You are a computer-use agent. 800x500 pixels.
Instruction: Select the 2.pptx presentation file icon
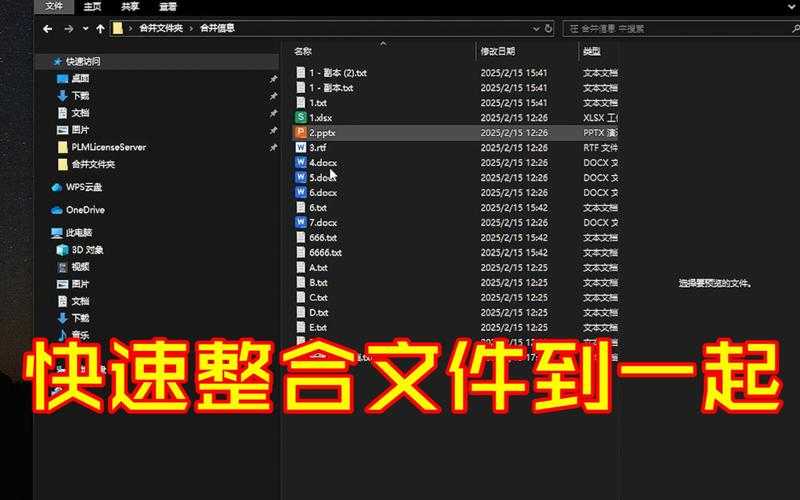300,132
